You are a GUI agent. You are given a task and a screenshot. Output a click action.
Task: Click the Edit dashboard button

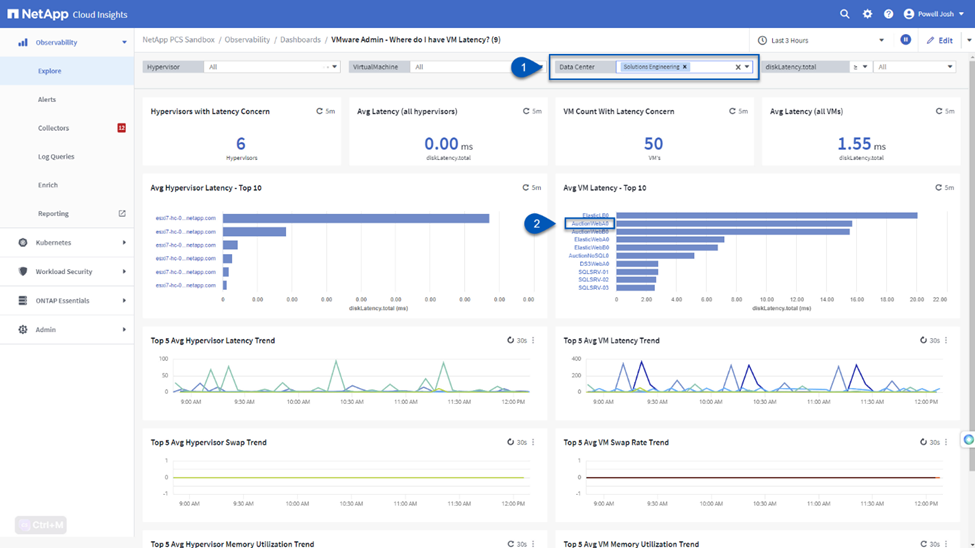coord(939,40)
